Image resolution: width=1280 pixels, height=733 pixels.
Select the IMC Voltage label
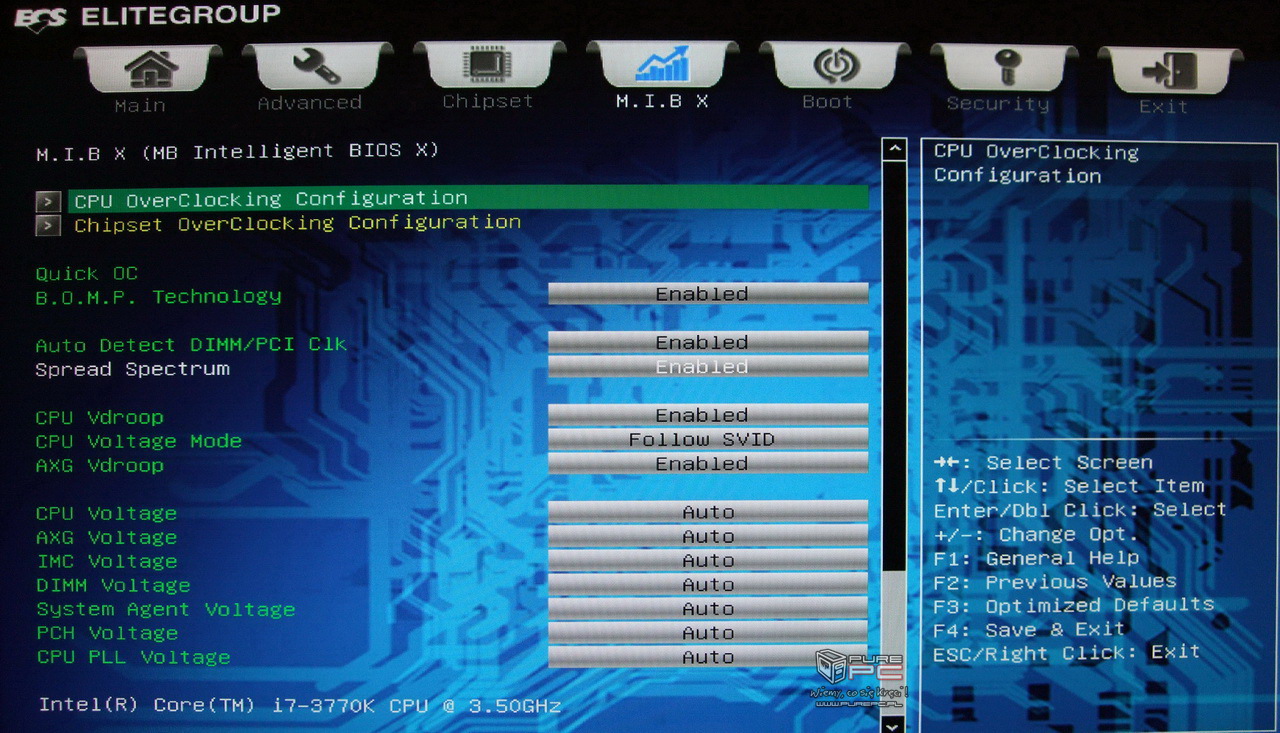click(107, 561)
